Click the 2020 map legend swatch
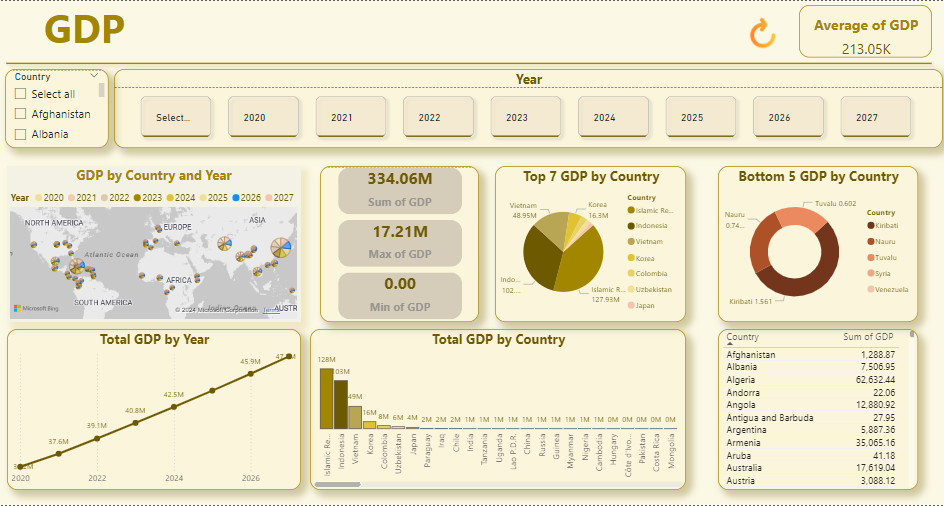This screenshot has height=506, width=944. 39,198
